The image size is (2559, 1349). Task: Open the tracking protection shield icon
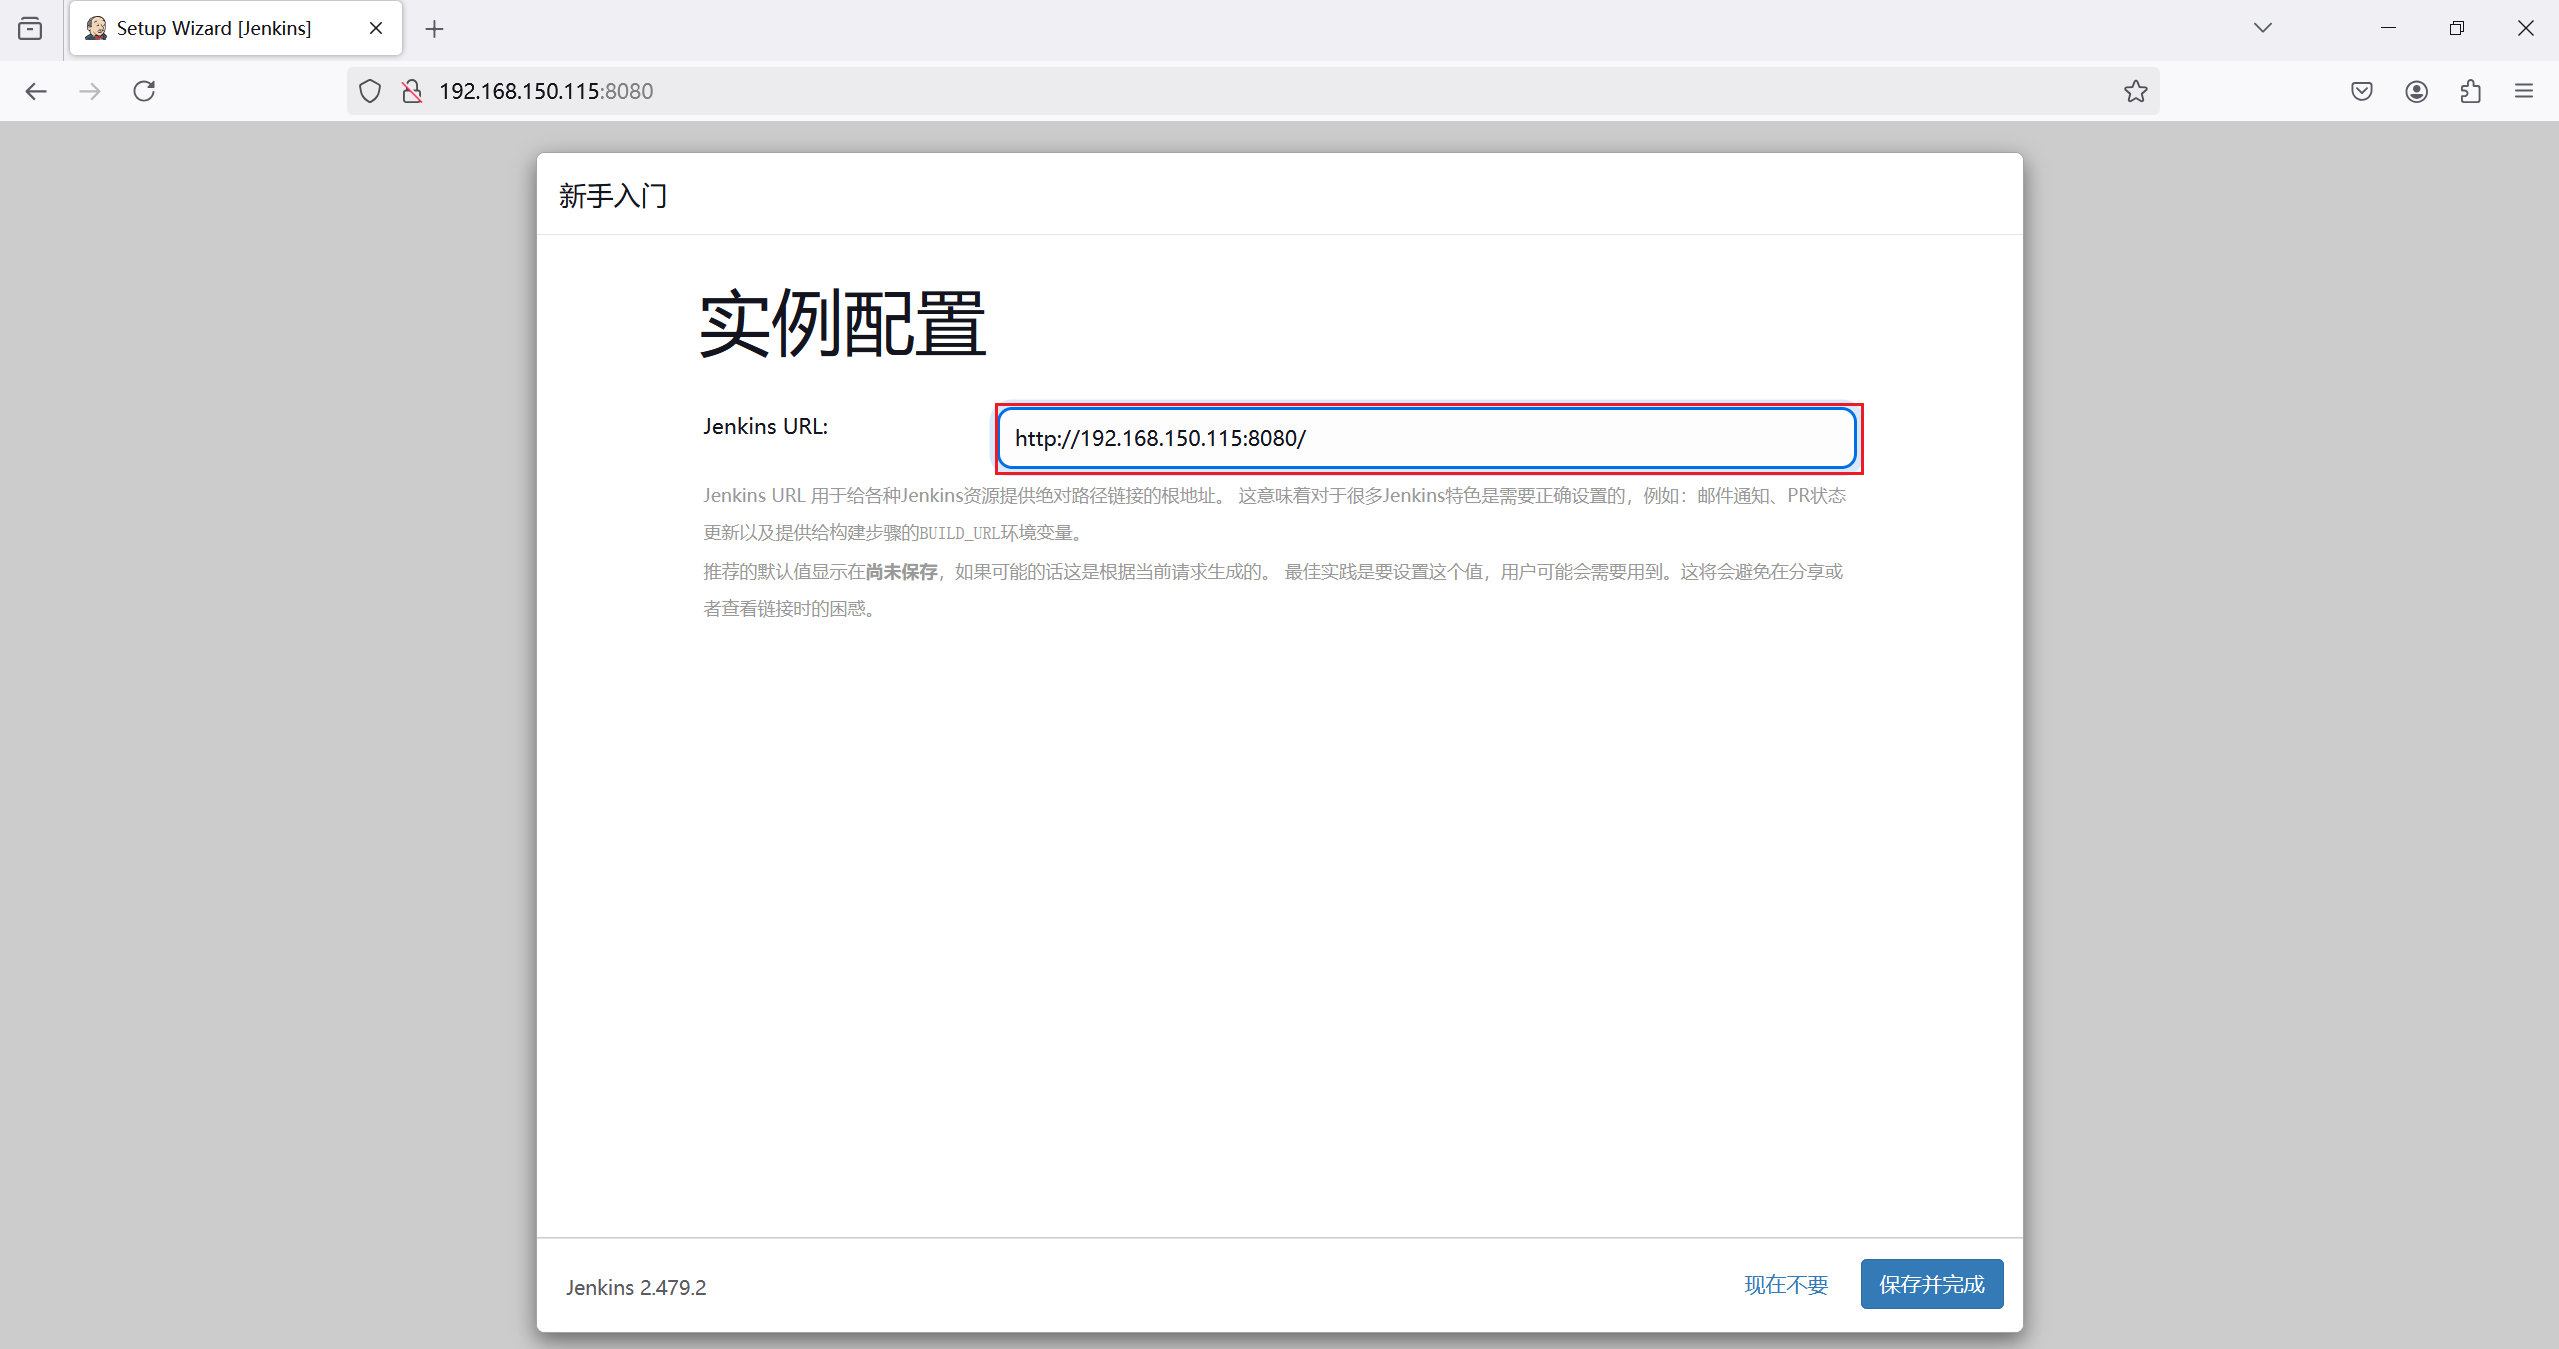coord(370,91)
